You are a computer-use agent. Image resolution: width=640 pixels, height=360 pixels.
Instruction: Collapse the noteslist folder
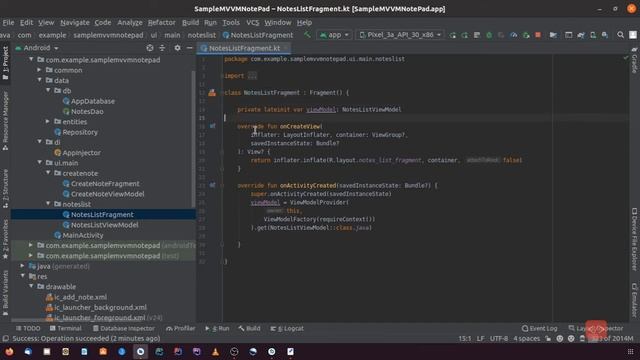(x=48, y=204)
